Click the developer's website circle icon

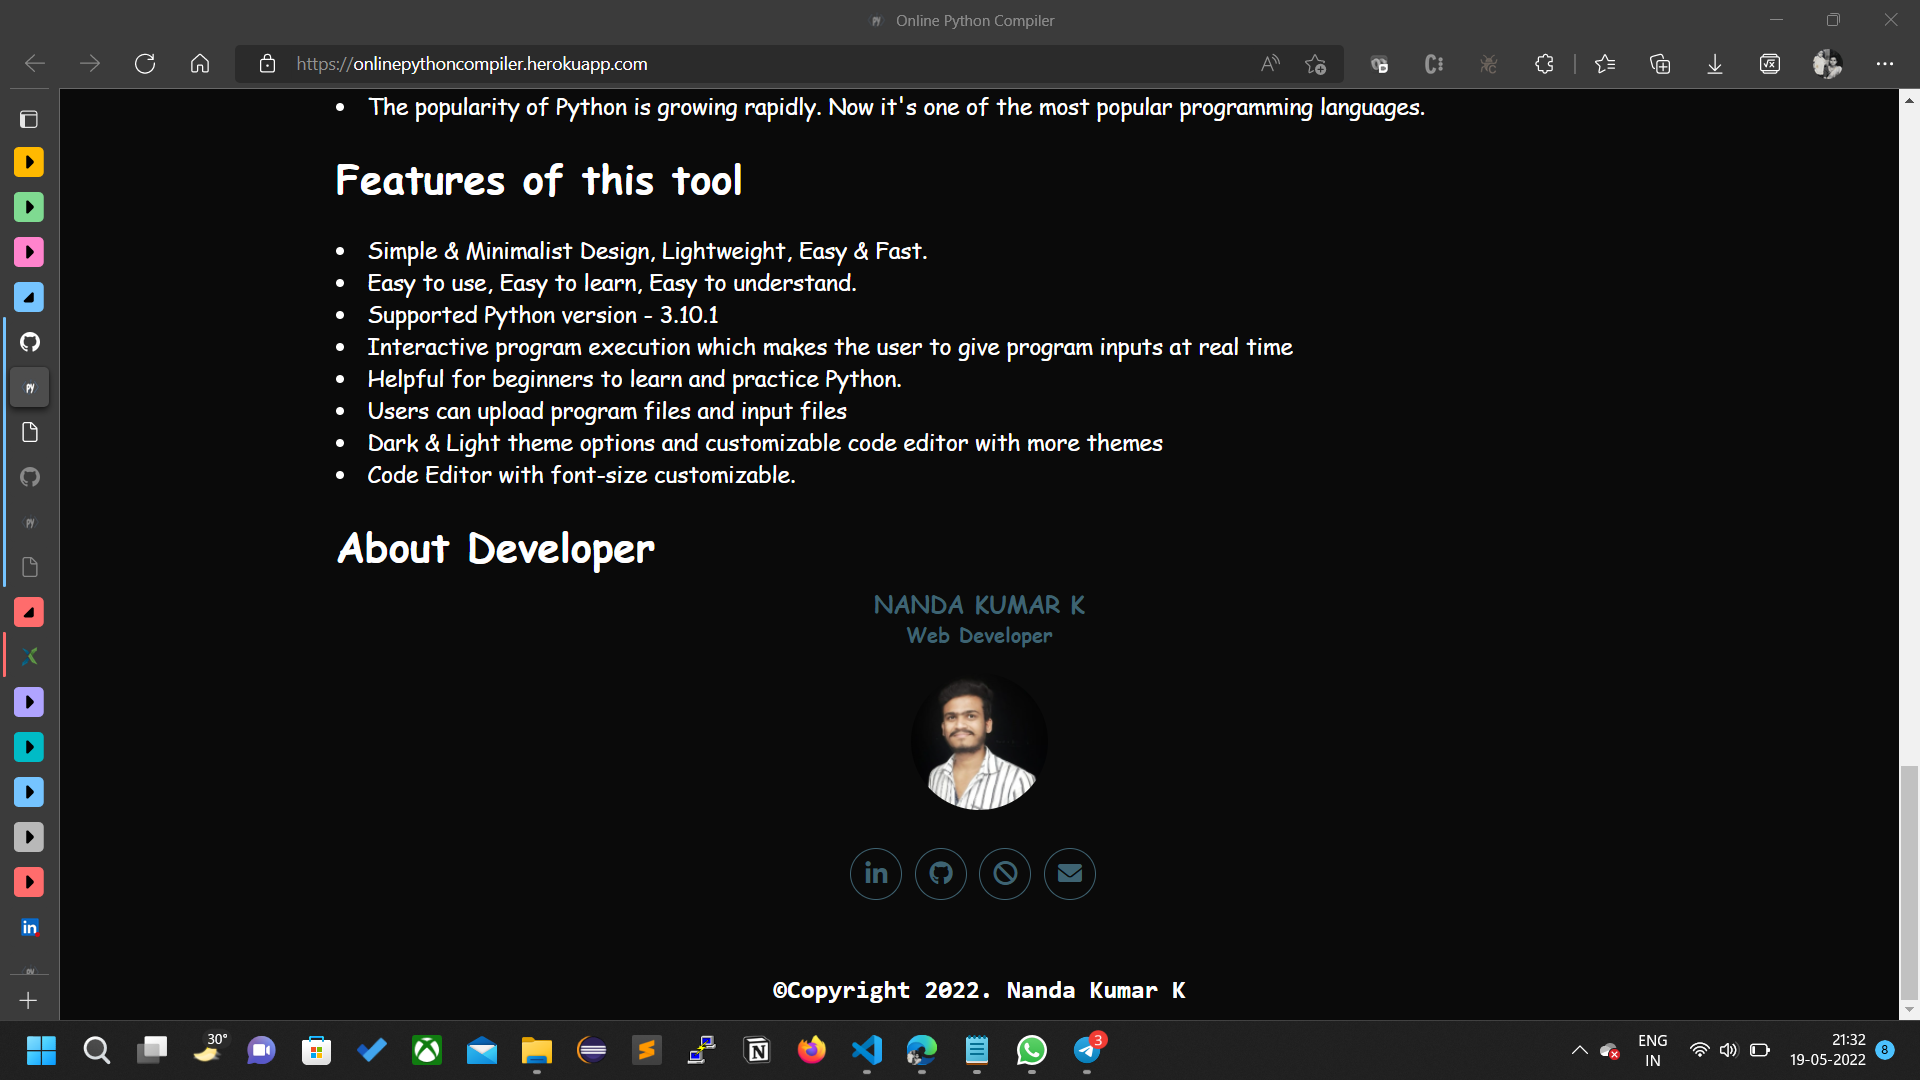pos(1005,873)
